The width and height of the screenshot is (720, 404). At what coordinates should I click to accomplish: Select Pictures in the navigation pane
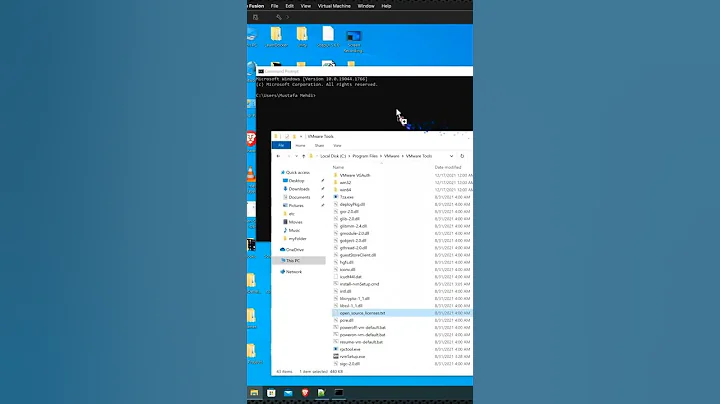click(296, 206)
